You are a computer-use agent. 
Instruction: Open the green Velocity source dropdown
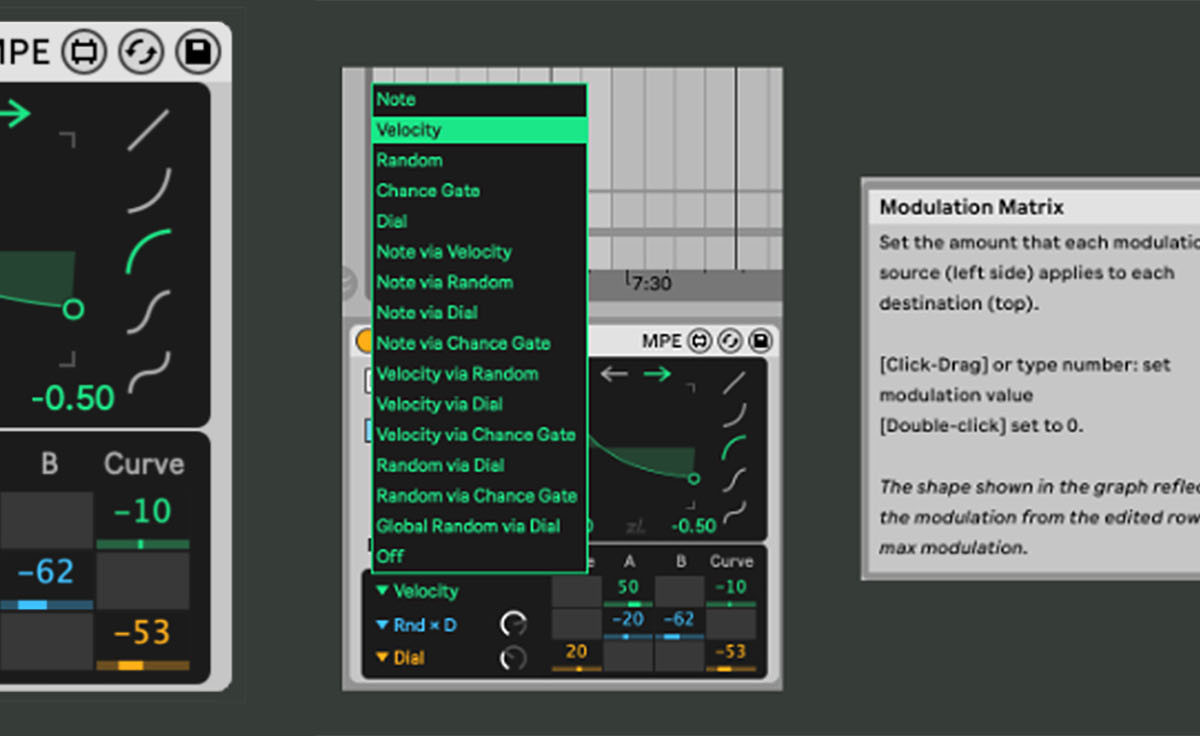point(418,591)
